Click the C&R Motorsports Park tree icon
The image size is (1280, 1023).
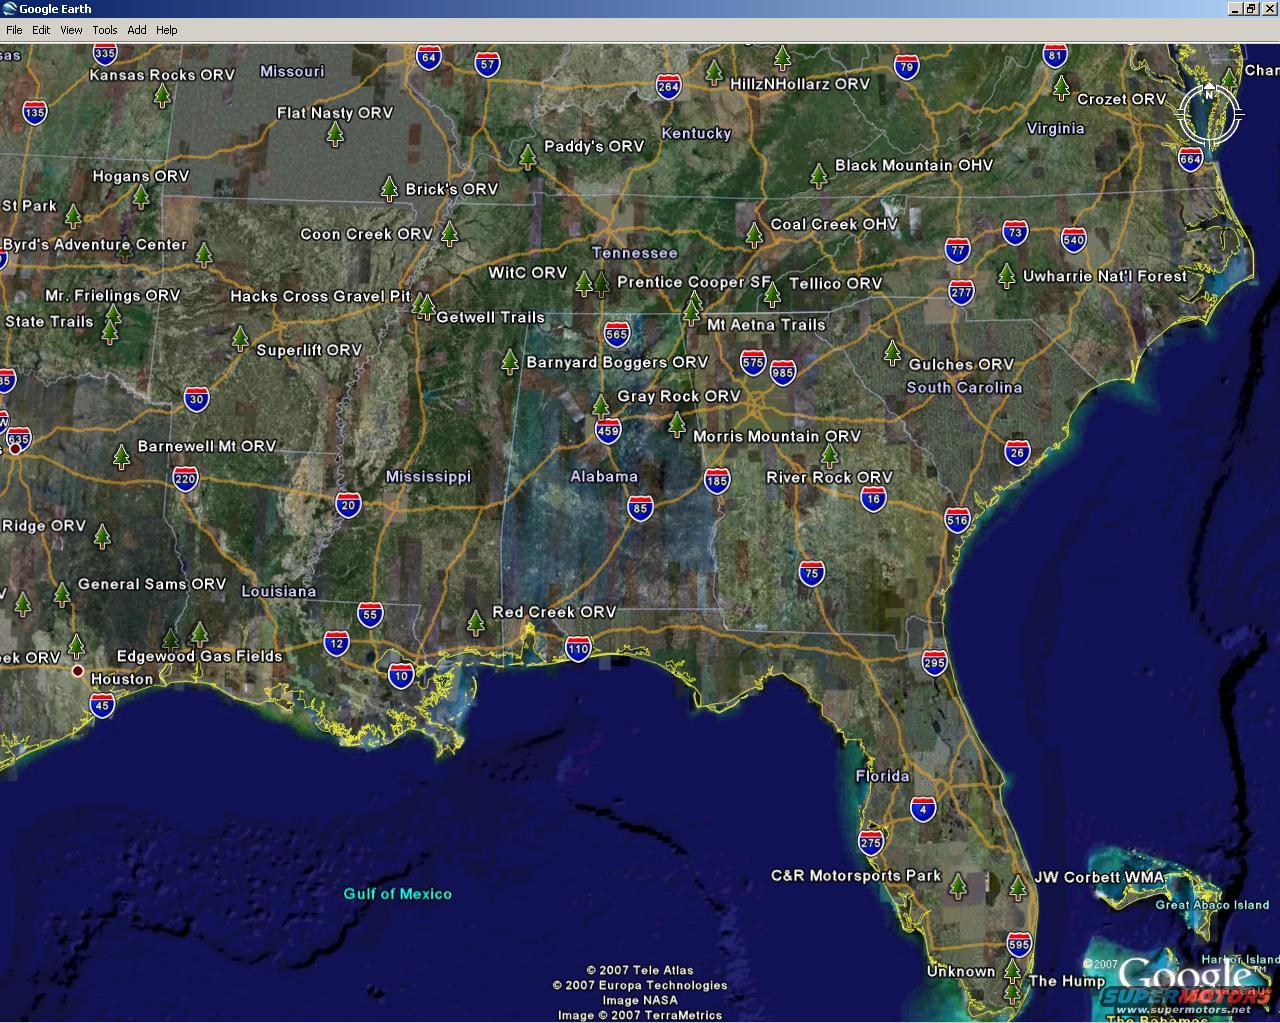pos(958,885)
